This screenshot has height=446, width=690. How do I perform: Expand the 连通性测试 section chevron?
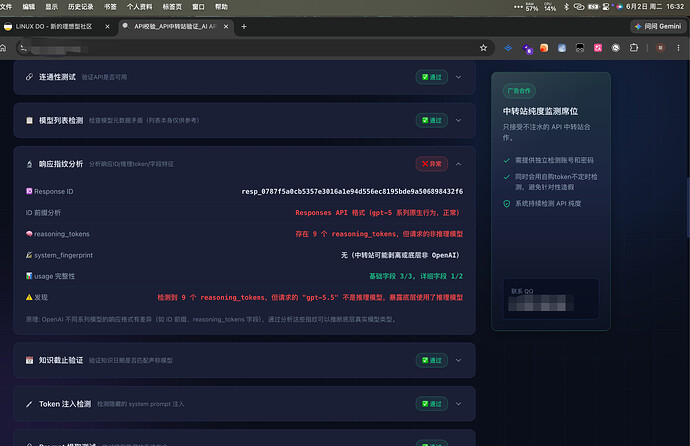[x=459, y=77]
